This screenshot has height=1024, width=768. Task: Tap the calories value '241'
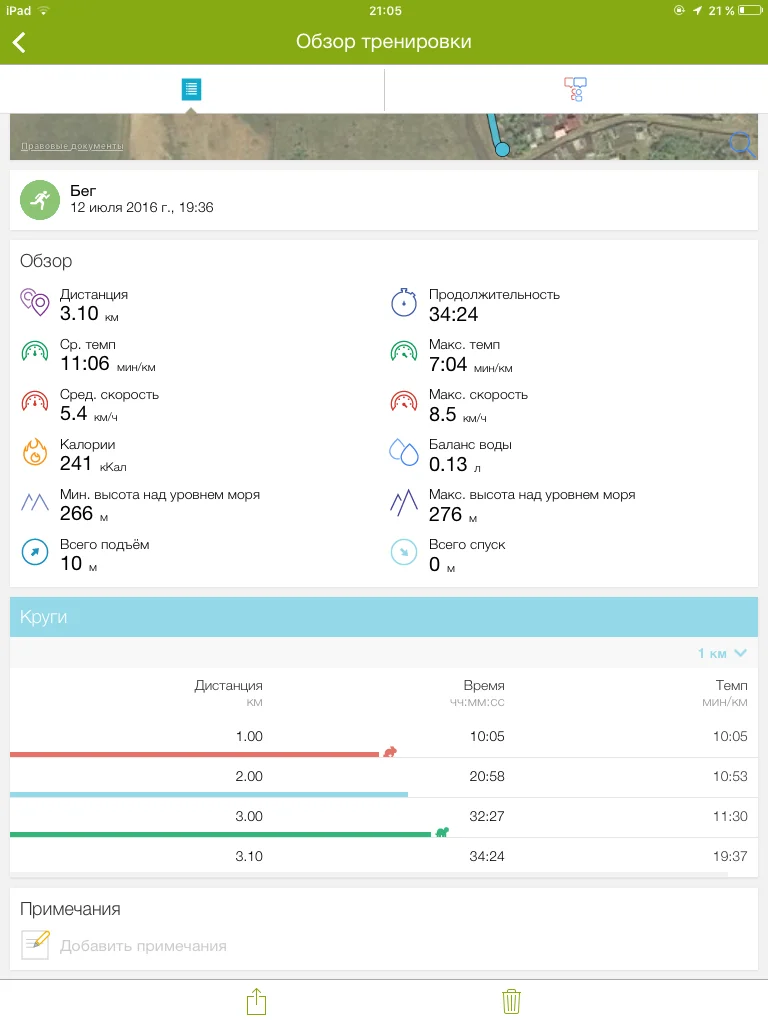(x=76, y=463)
